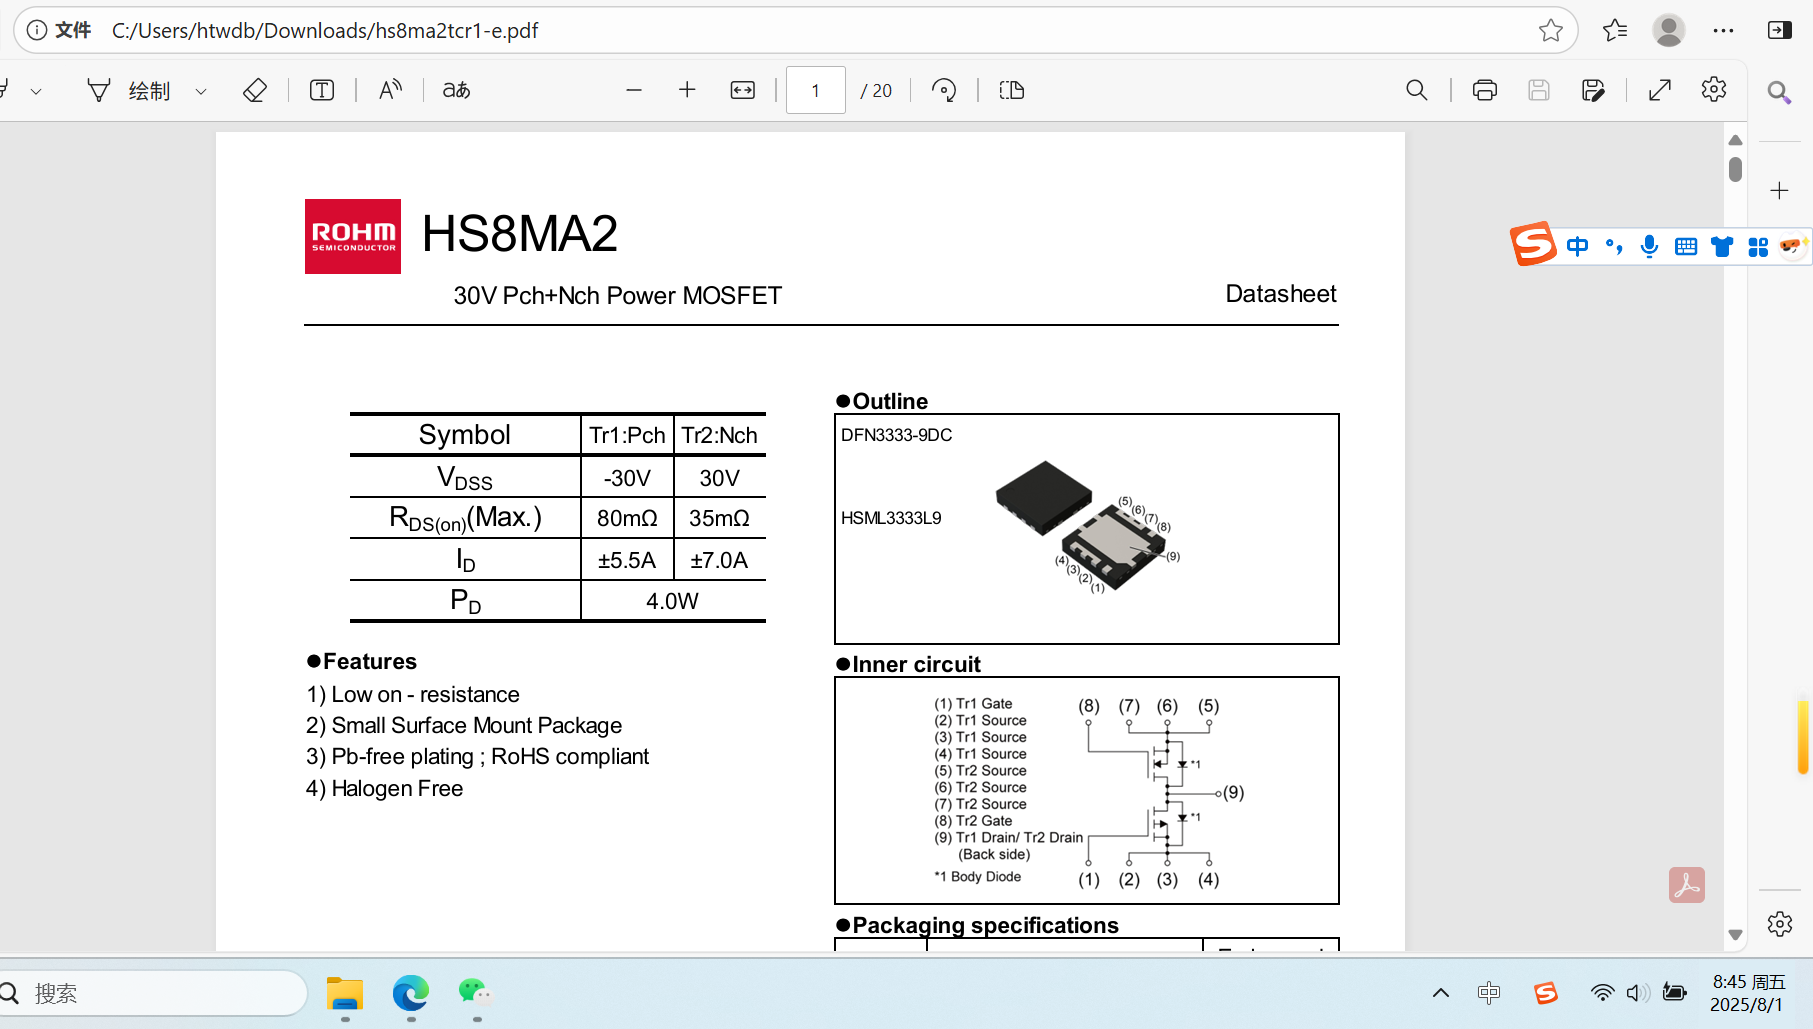Toggle the page view layout button
Screen dimensions: 1813x1029
click(x=1012, y=91)
